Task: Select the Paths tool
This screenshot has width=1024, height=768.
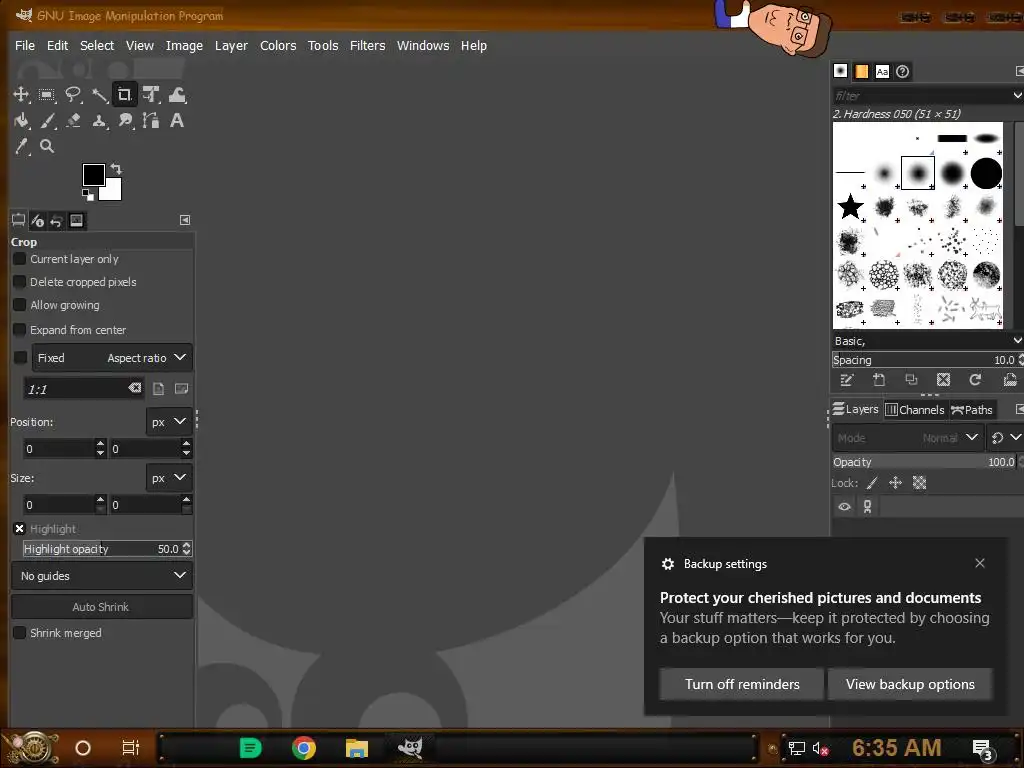Action: (151, 121)
